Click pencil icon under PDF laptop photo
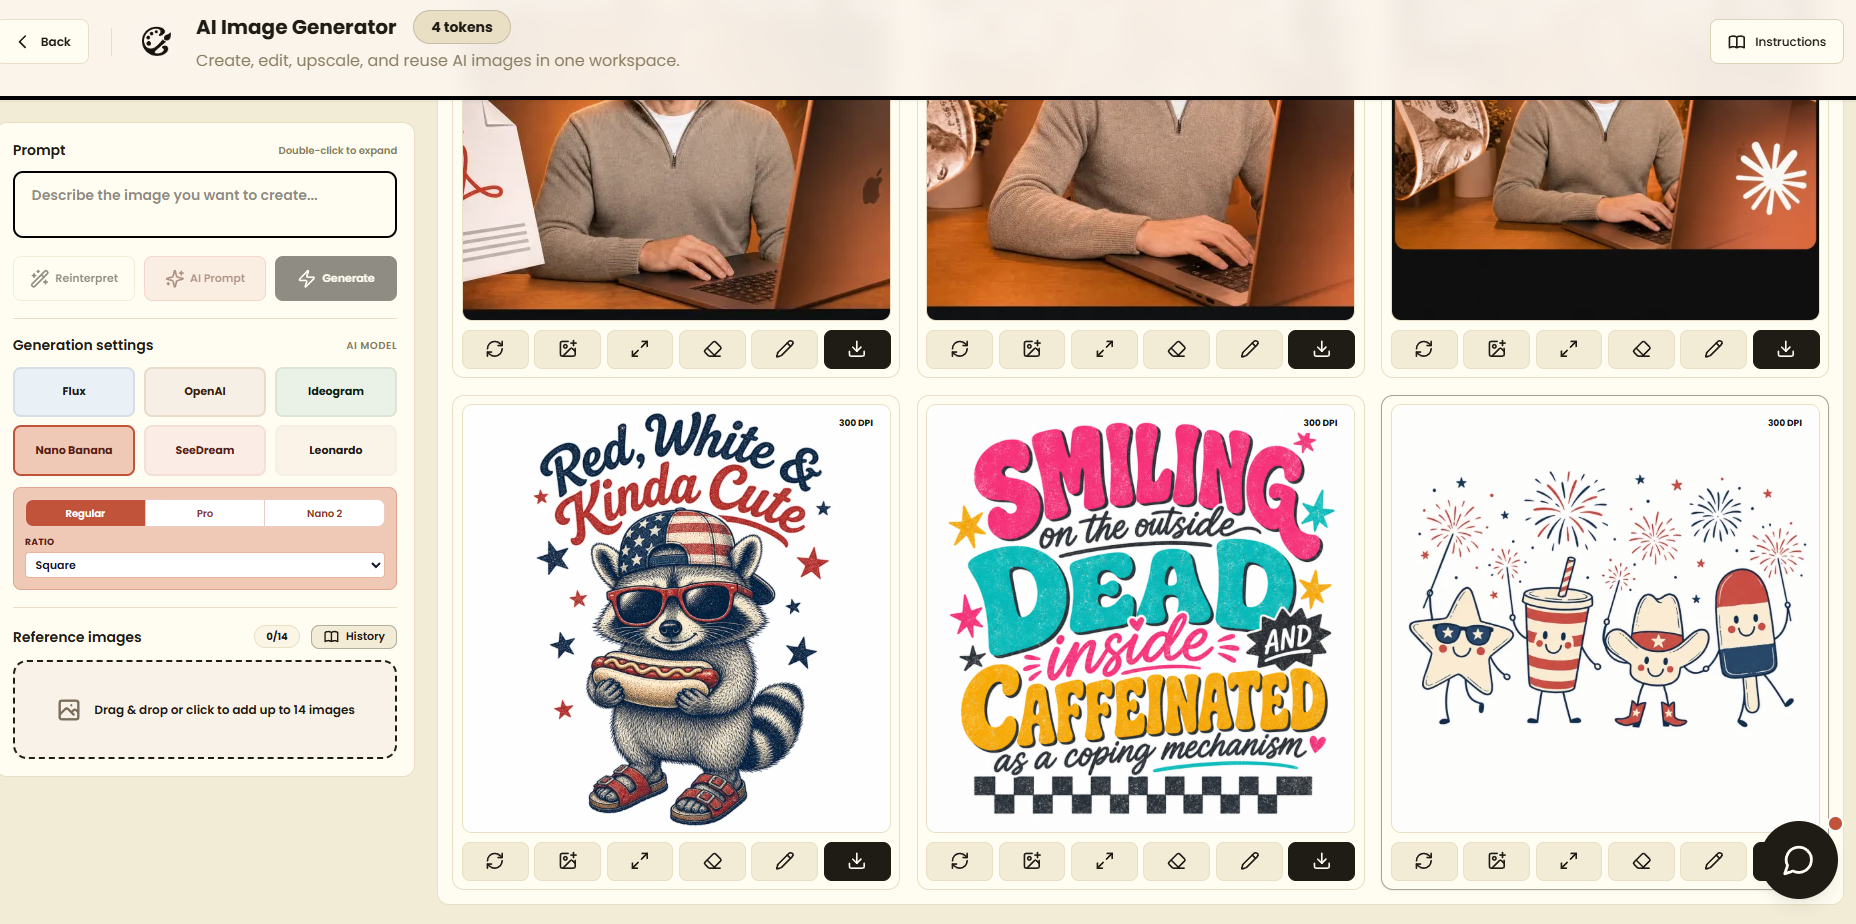Screen dimensions: 1856x924 coord(785,349)
